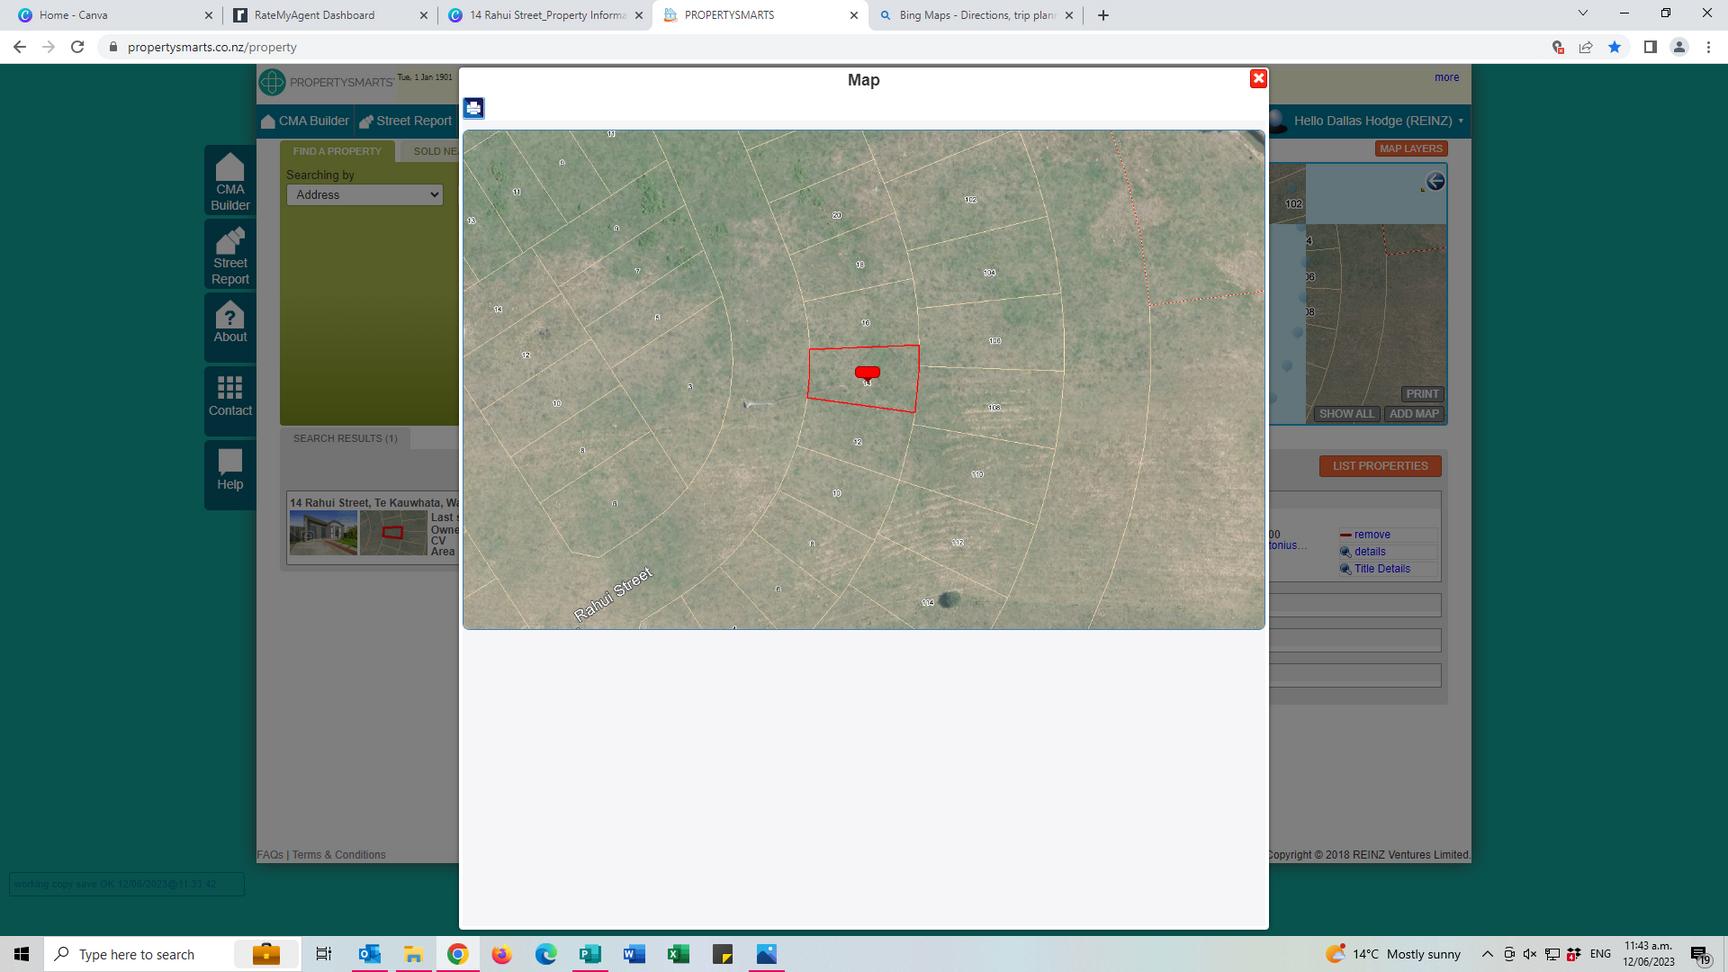This screenshot has width=1728, height=972.
Task: Open Firefox from the taskbar
Action: pos(501,954)
